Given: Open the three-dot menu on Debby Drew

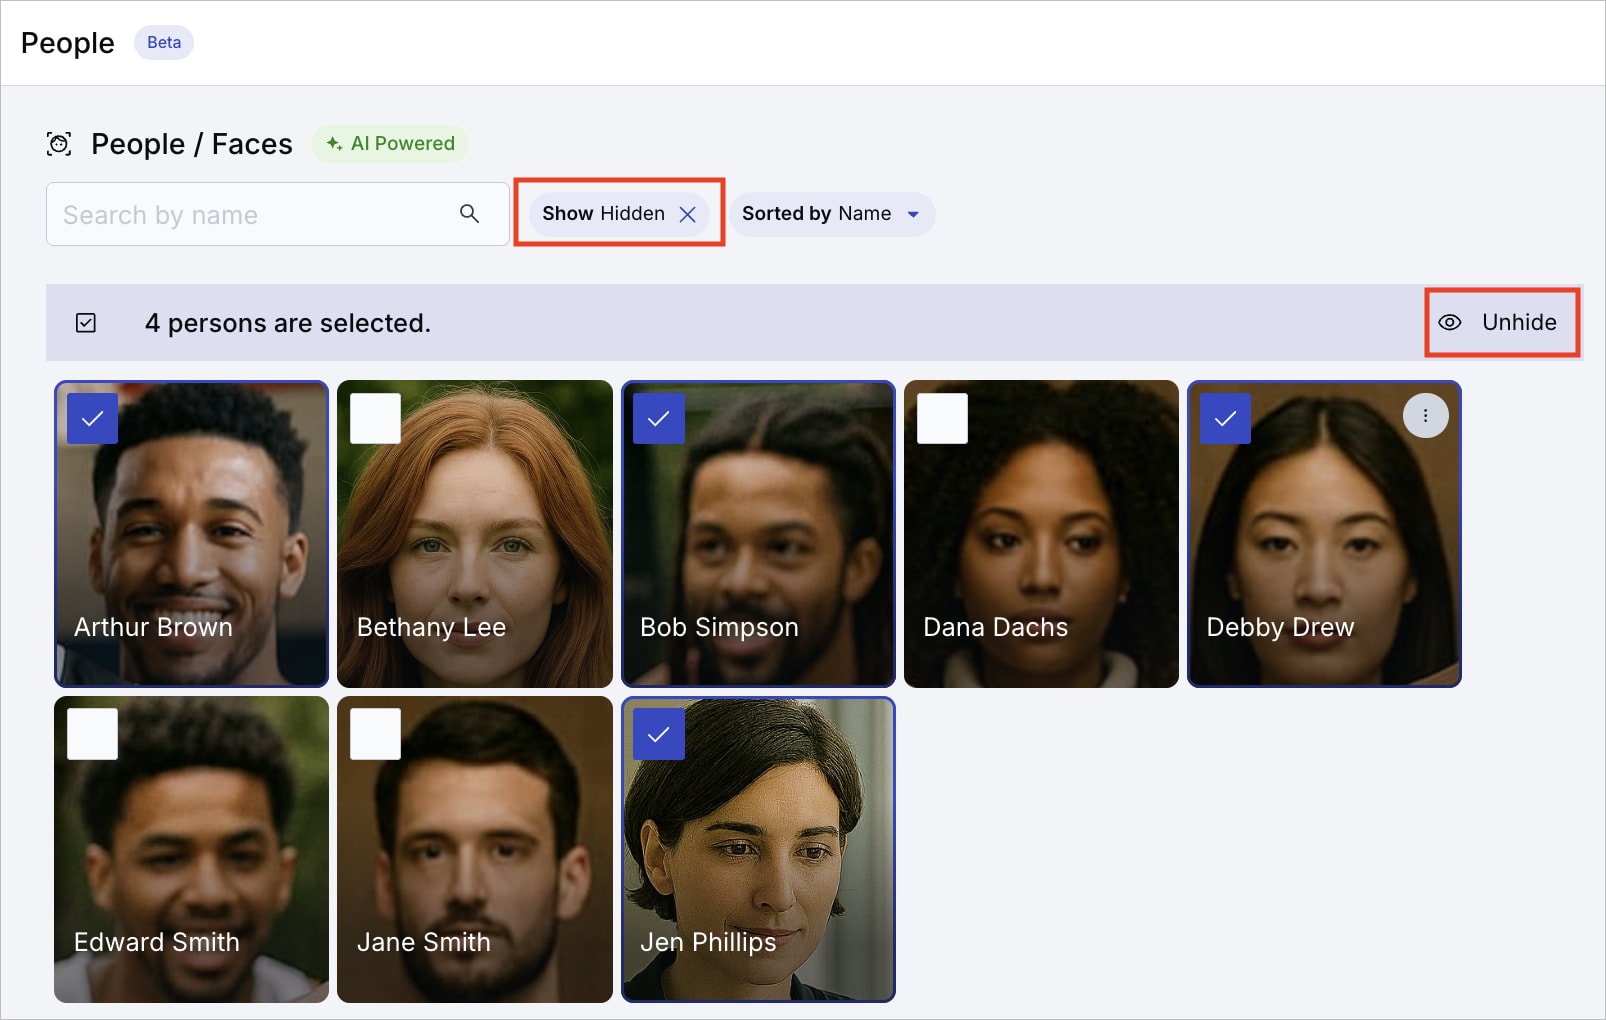Looking at the screenshot, I should click(x=1425, y=415).
